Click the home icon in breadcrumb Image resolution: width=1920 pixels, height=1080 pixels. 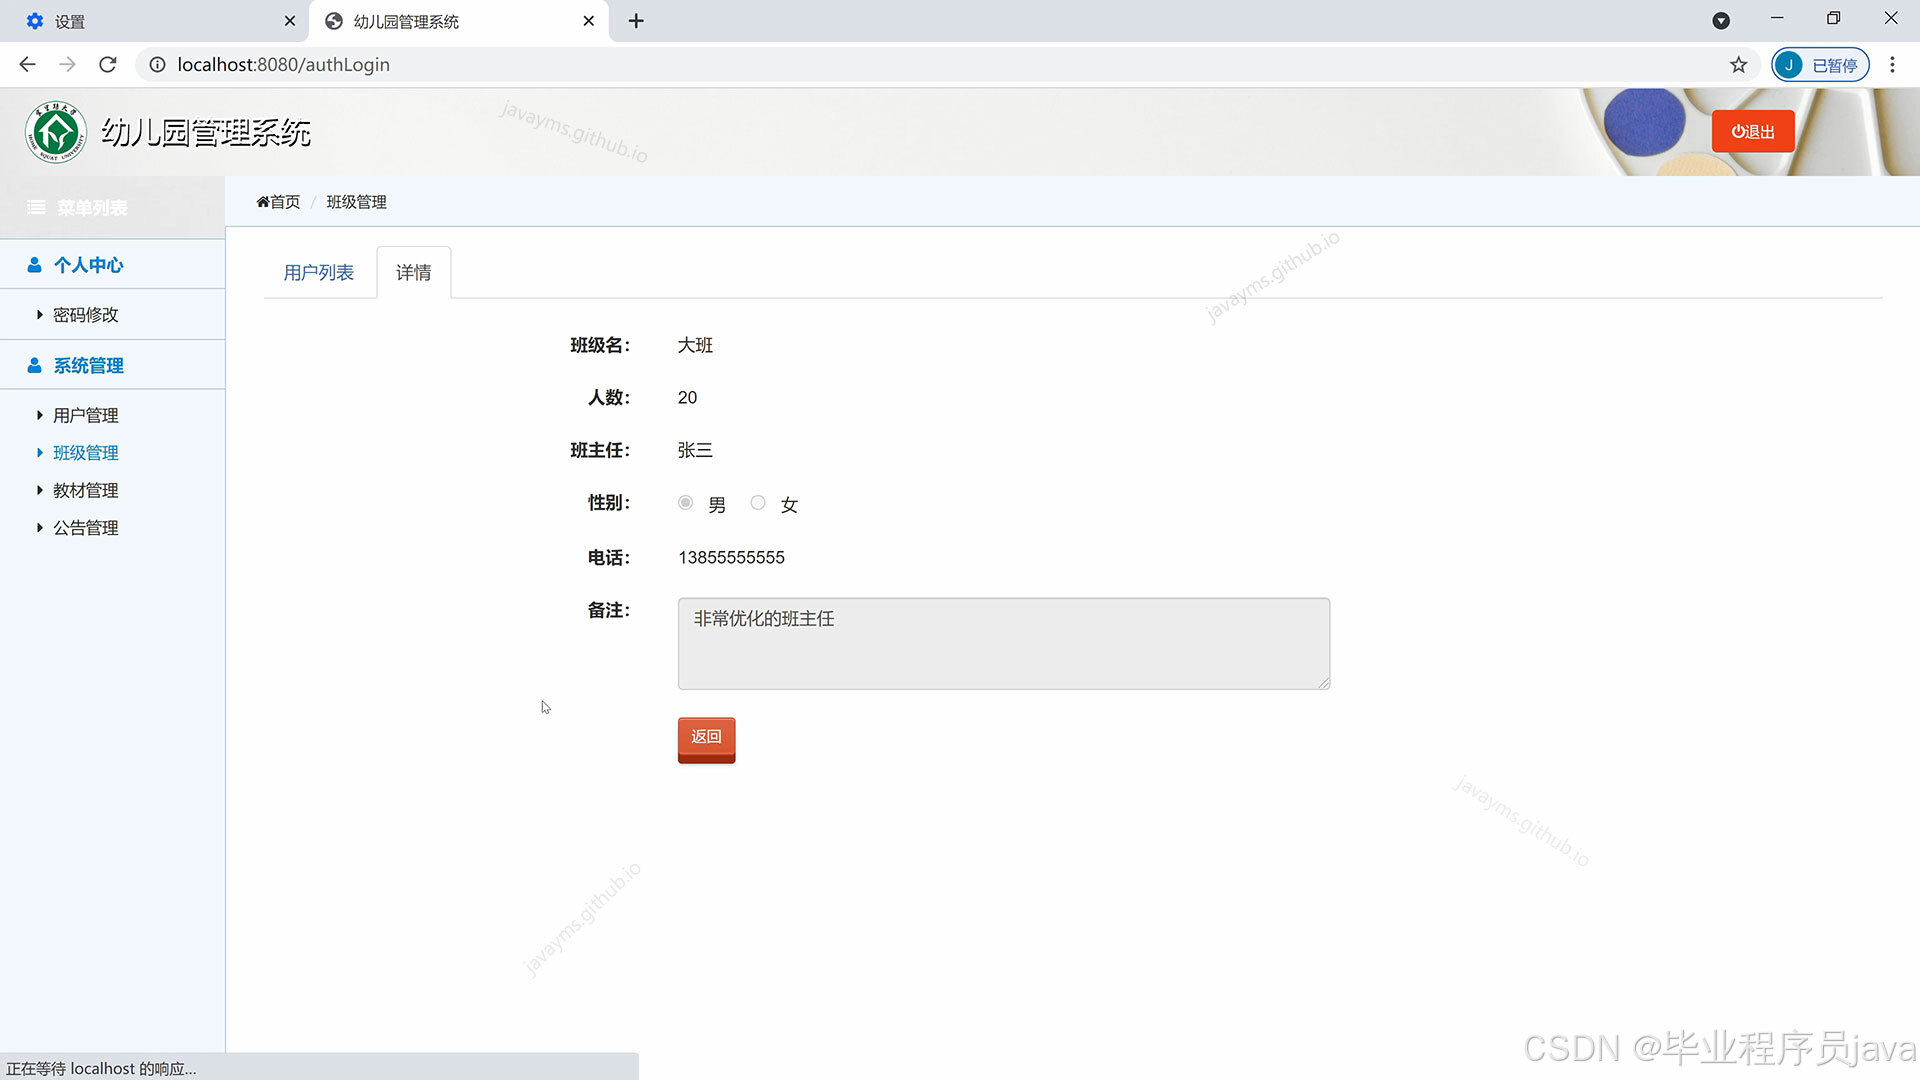[x=263, y=202]
